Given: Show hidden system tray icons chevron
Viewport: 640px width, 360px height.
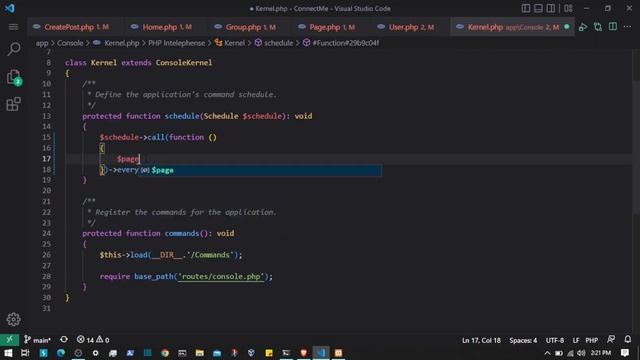Looking at the screenshot, I should (547, 353).
